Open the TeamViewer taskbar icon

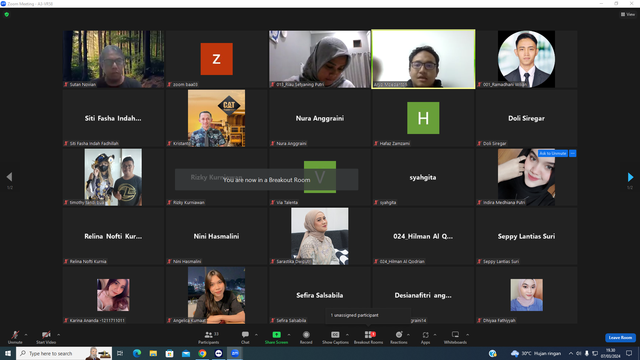[218, 353]
